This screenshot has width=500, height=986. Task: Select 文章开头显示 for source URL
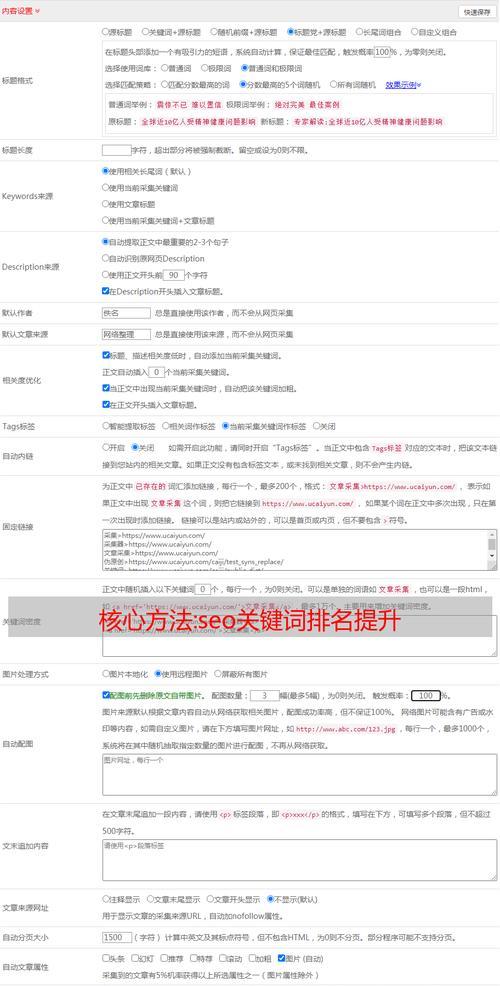point(209,899)
